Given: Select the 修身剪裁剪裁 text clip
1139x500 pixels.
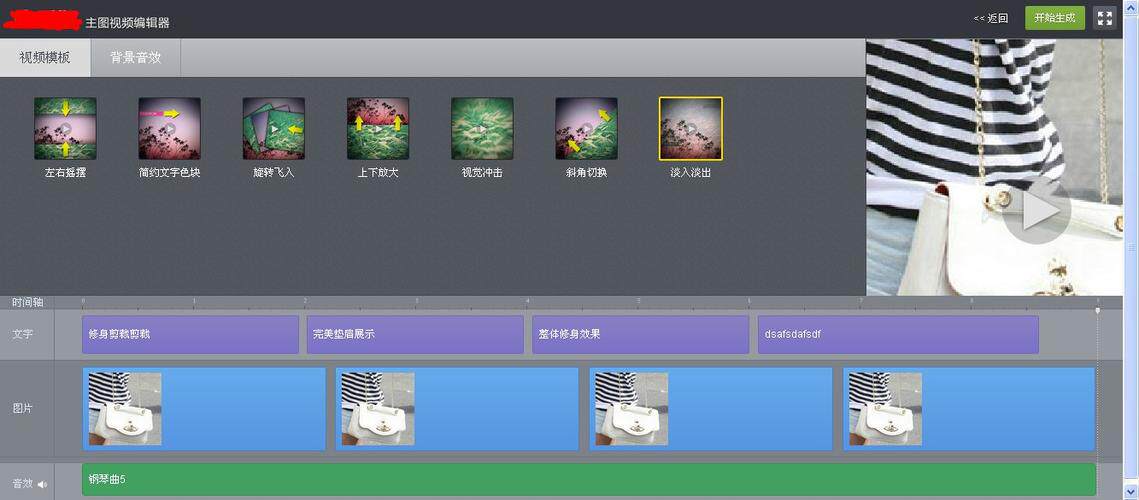Looking at the screenshot, I should point(190,334).
